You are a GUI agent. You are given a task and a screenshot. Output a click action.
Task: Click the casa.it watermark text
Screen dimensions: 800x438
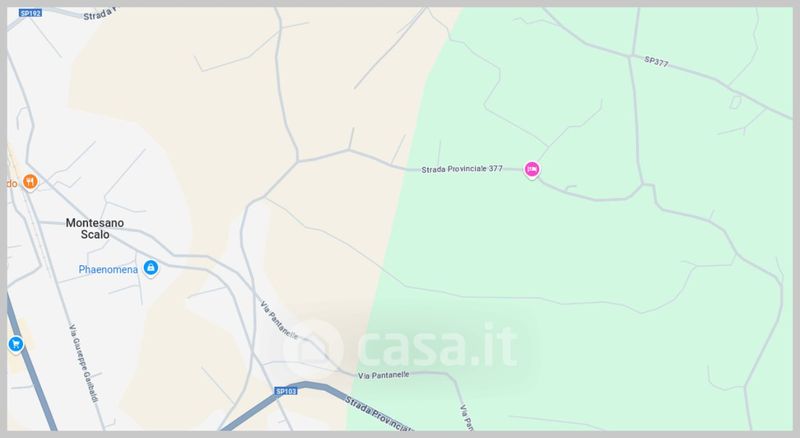(x=438, y=345)
